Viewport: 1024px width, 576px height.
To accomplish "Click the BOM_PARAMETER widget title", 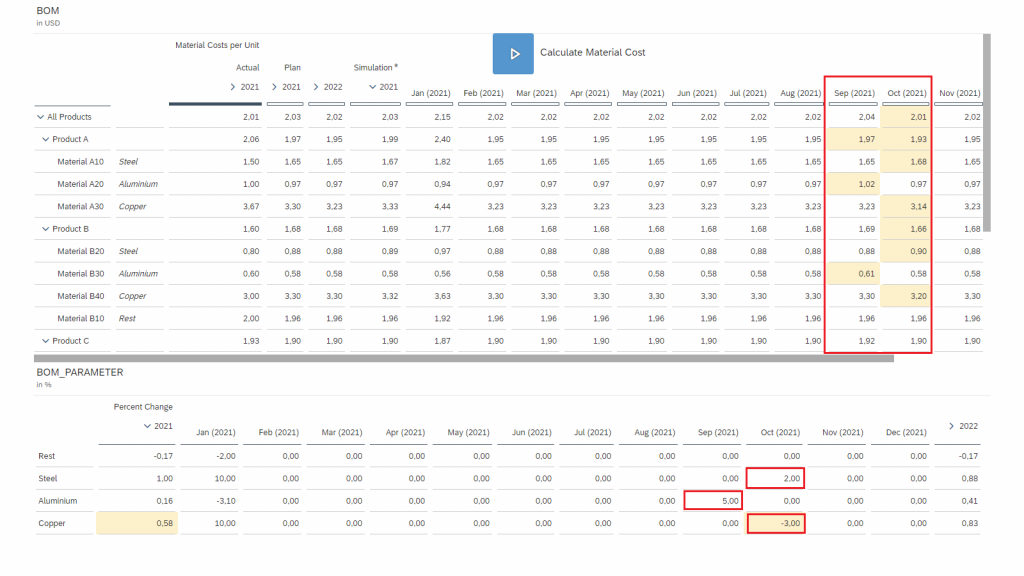I will pyautogui.click(x=80, y=372).
